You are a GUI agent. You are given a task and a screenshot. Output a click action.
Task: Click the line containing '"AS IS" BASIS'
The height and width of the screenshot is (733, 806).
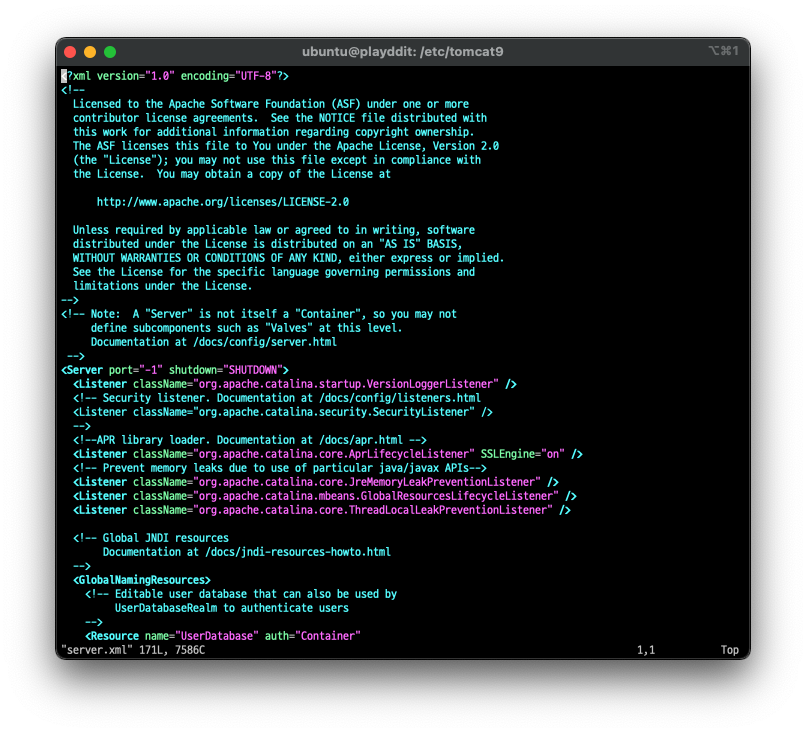267,244
